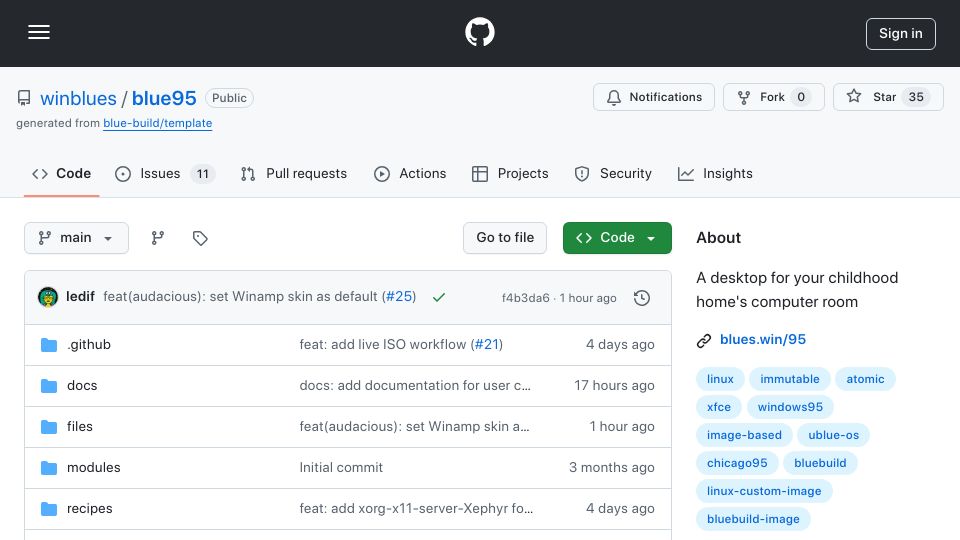The image size is (960, 540).
Task: Click the modules folder icon
Action: [x=49, y=468]
